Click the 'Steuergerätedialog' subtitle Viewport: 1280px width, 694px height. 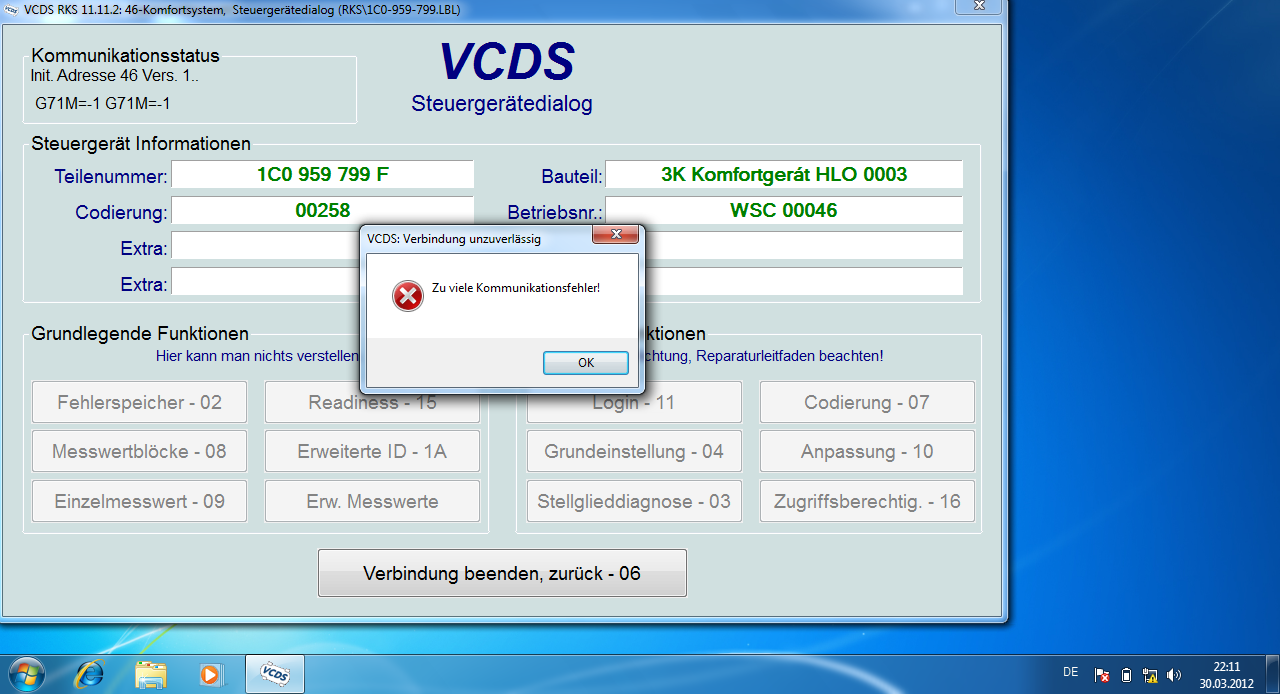[x=502, y=103]
